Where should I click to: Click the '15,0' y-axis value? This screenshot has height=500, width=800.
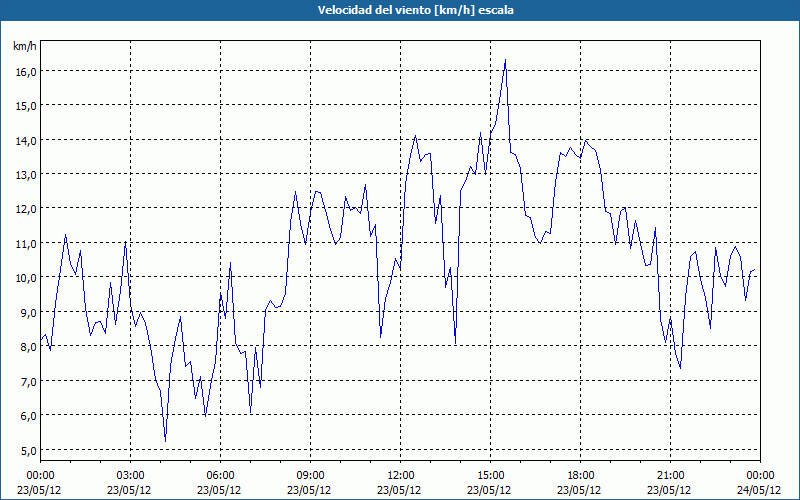26,106
